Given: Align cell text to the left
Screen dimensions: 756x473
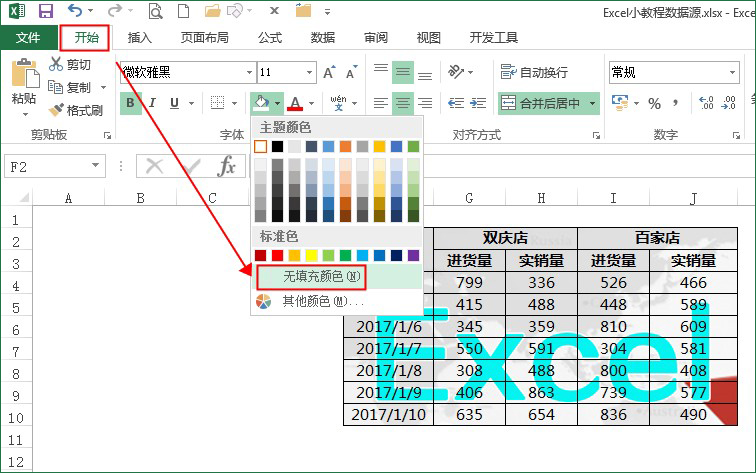Looking at the screenshot, I should [381, 103].
